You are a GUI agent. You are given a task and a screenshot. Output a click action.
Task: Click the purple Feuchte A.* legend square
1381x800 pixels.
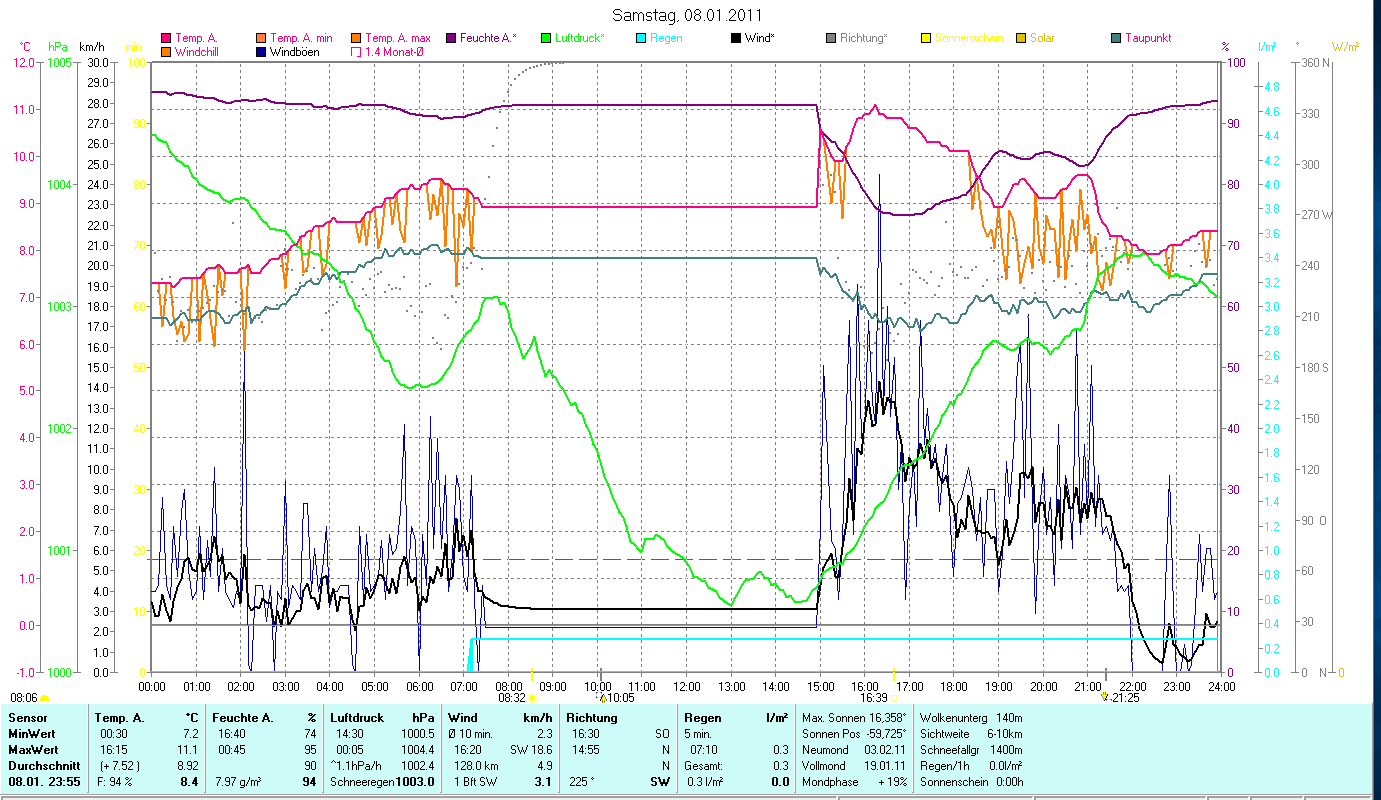coord(451,38)
